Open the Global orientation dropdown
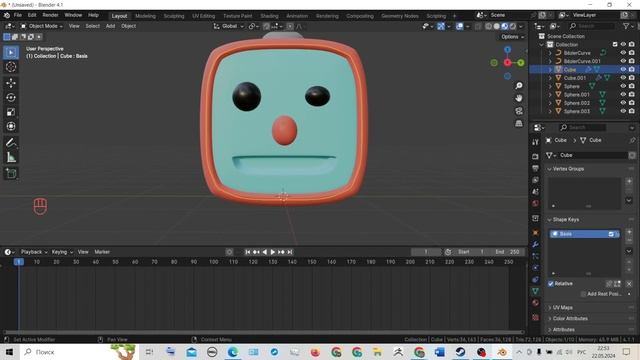The image size is (640, 360). point(229,26)
